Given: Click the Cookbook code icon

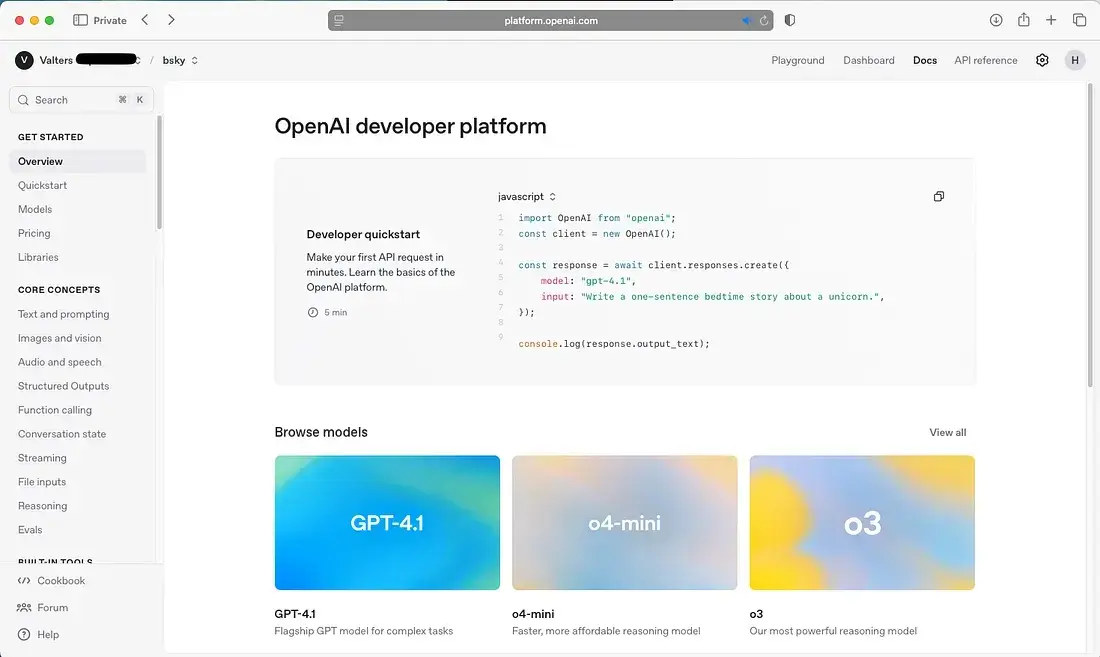Looking at the screenshot, I should [x=24, y=581].
